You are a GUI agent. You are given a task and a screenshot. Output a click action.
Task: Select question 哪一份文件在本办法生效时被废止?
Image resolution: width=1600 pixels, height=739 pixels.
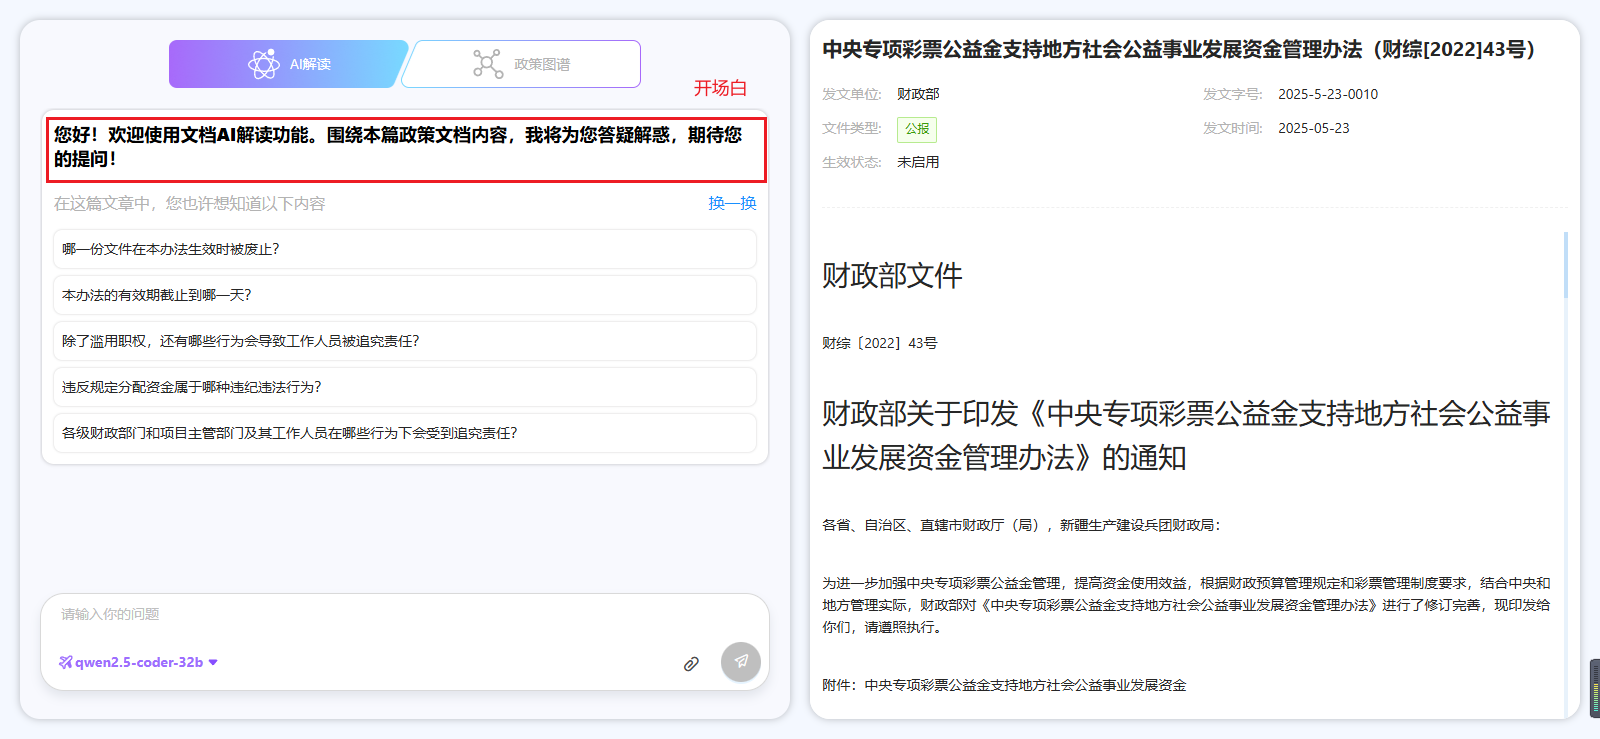[404, 249]
